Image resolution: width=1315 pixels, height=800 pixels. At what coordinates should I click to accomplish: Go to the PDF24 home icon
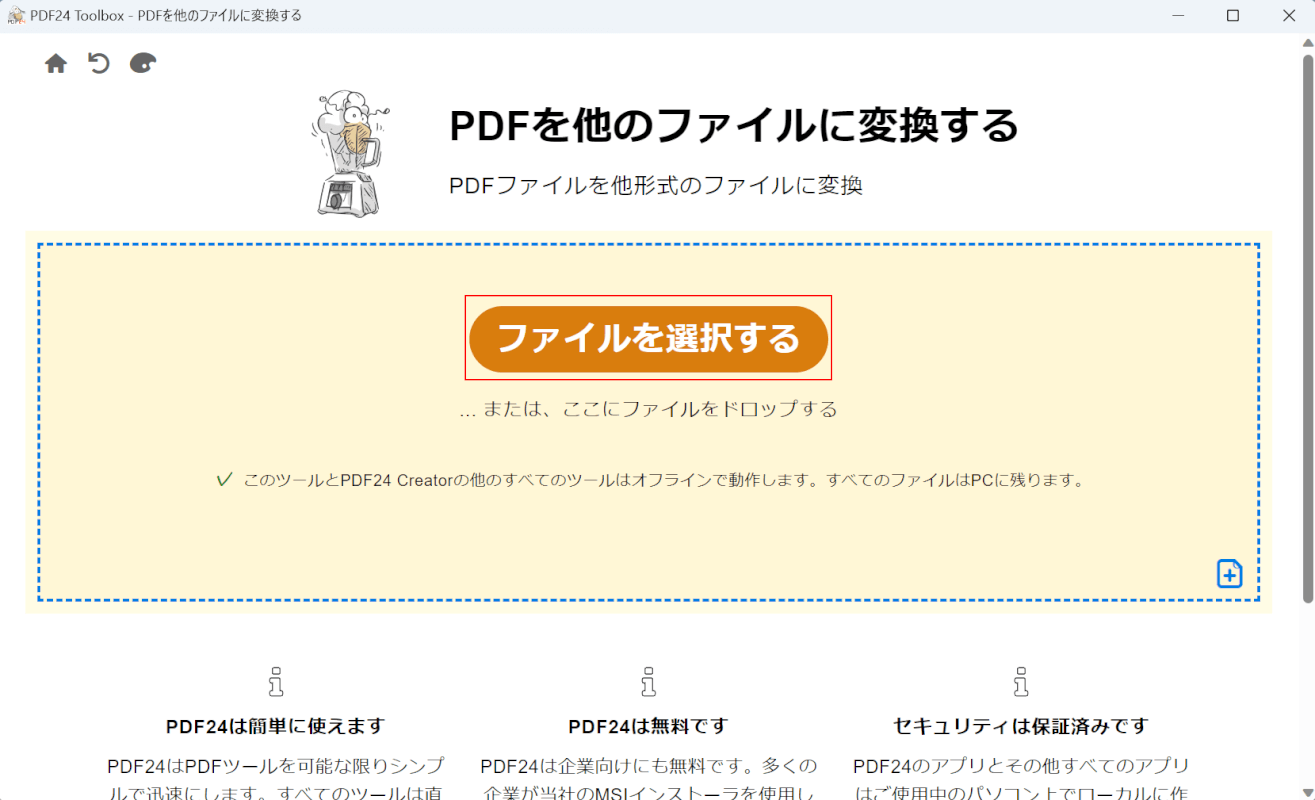[x=56, y=64]
